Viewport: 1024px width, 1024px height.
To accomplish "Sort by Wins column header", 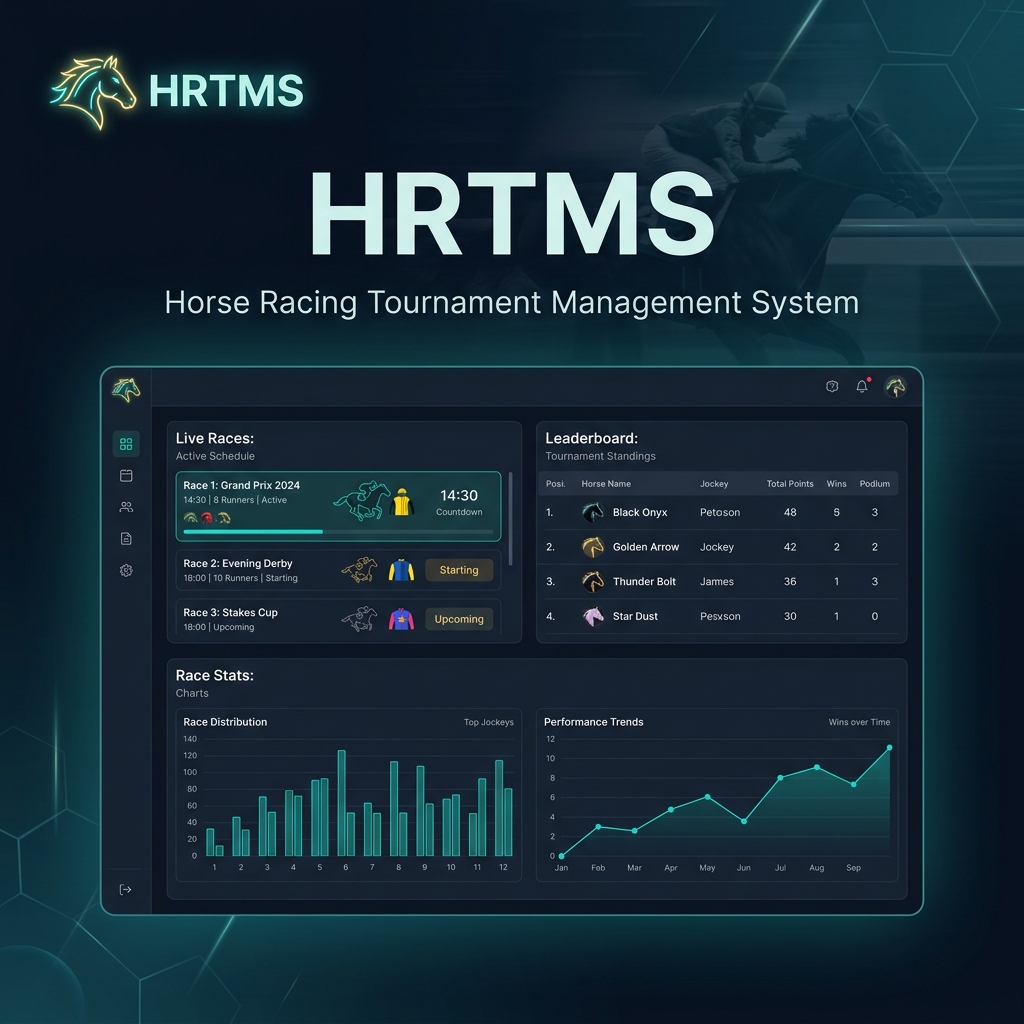I will pos(837,484).
